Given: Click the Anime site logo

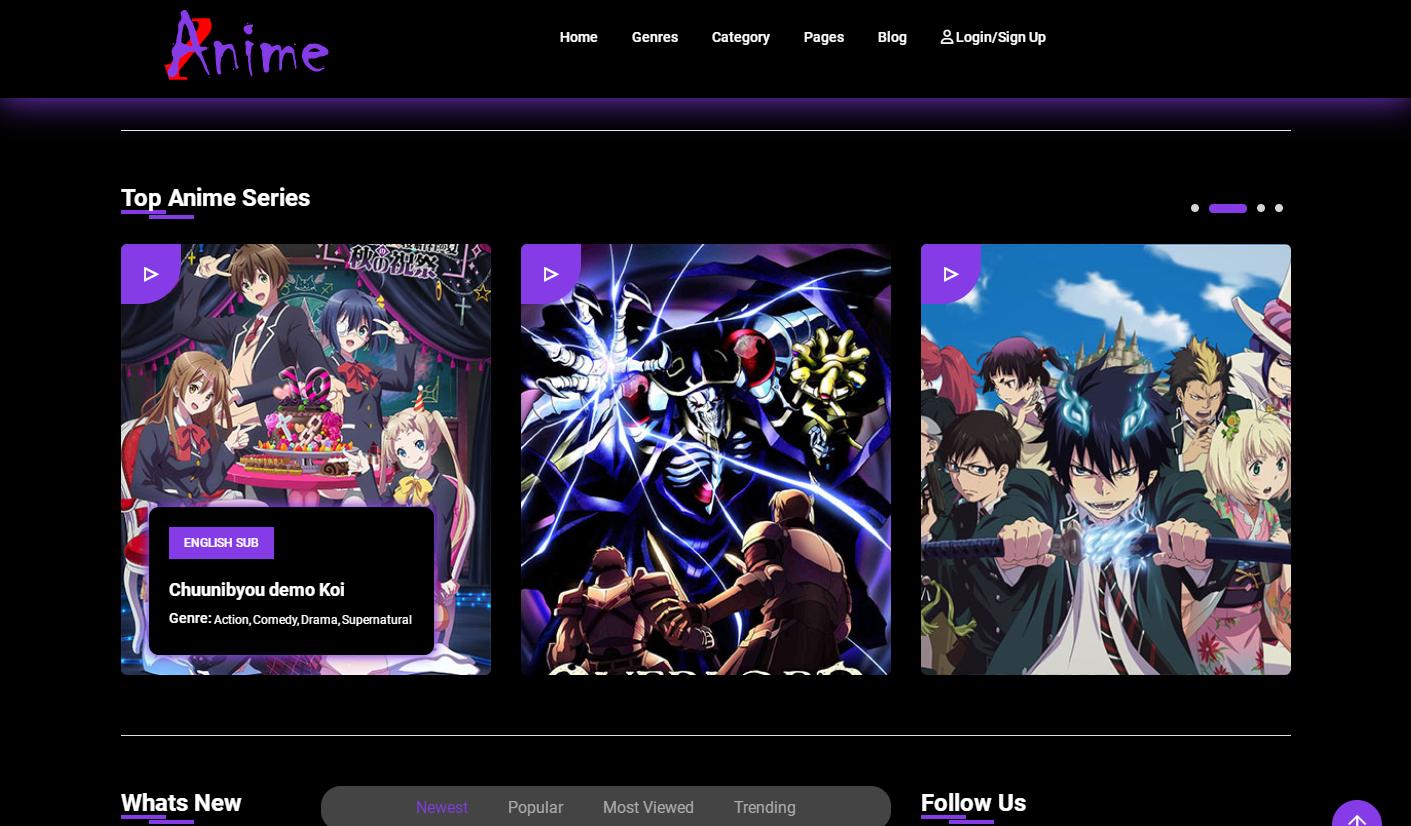Looking at the screenshot, I should tap(247, 45).
